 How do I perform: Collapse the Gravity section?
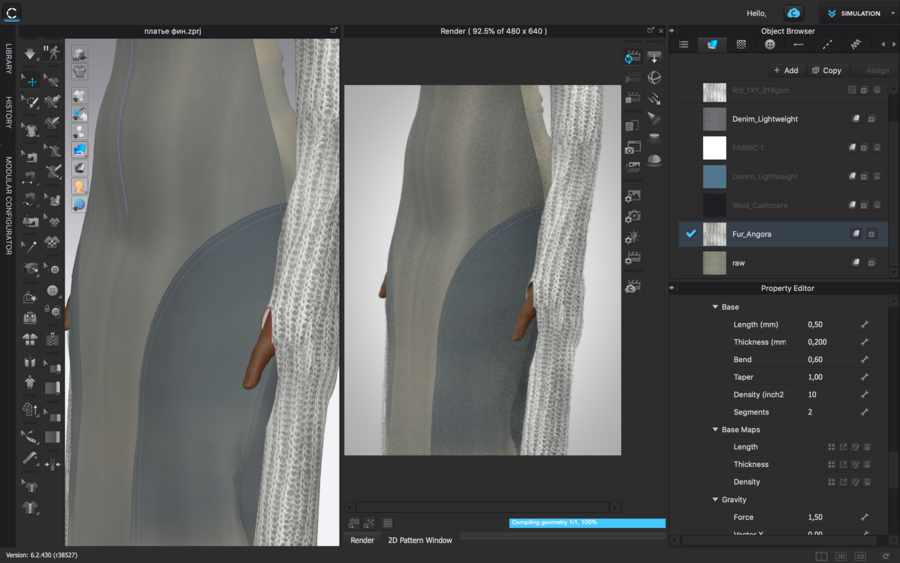715,499
